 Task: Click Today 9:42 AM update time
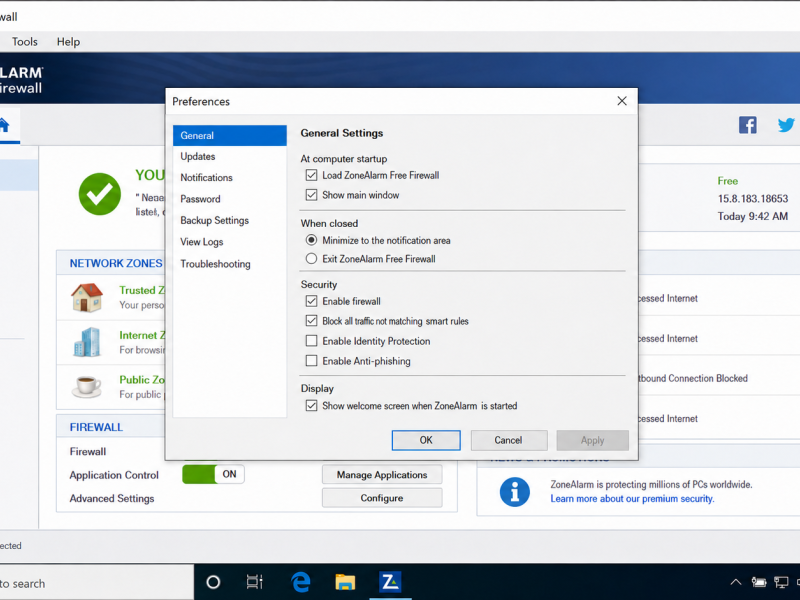(x=753, y=216)
